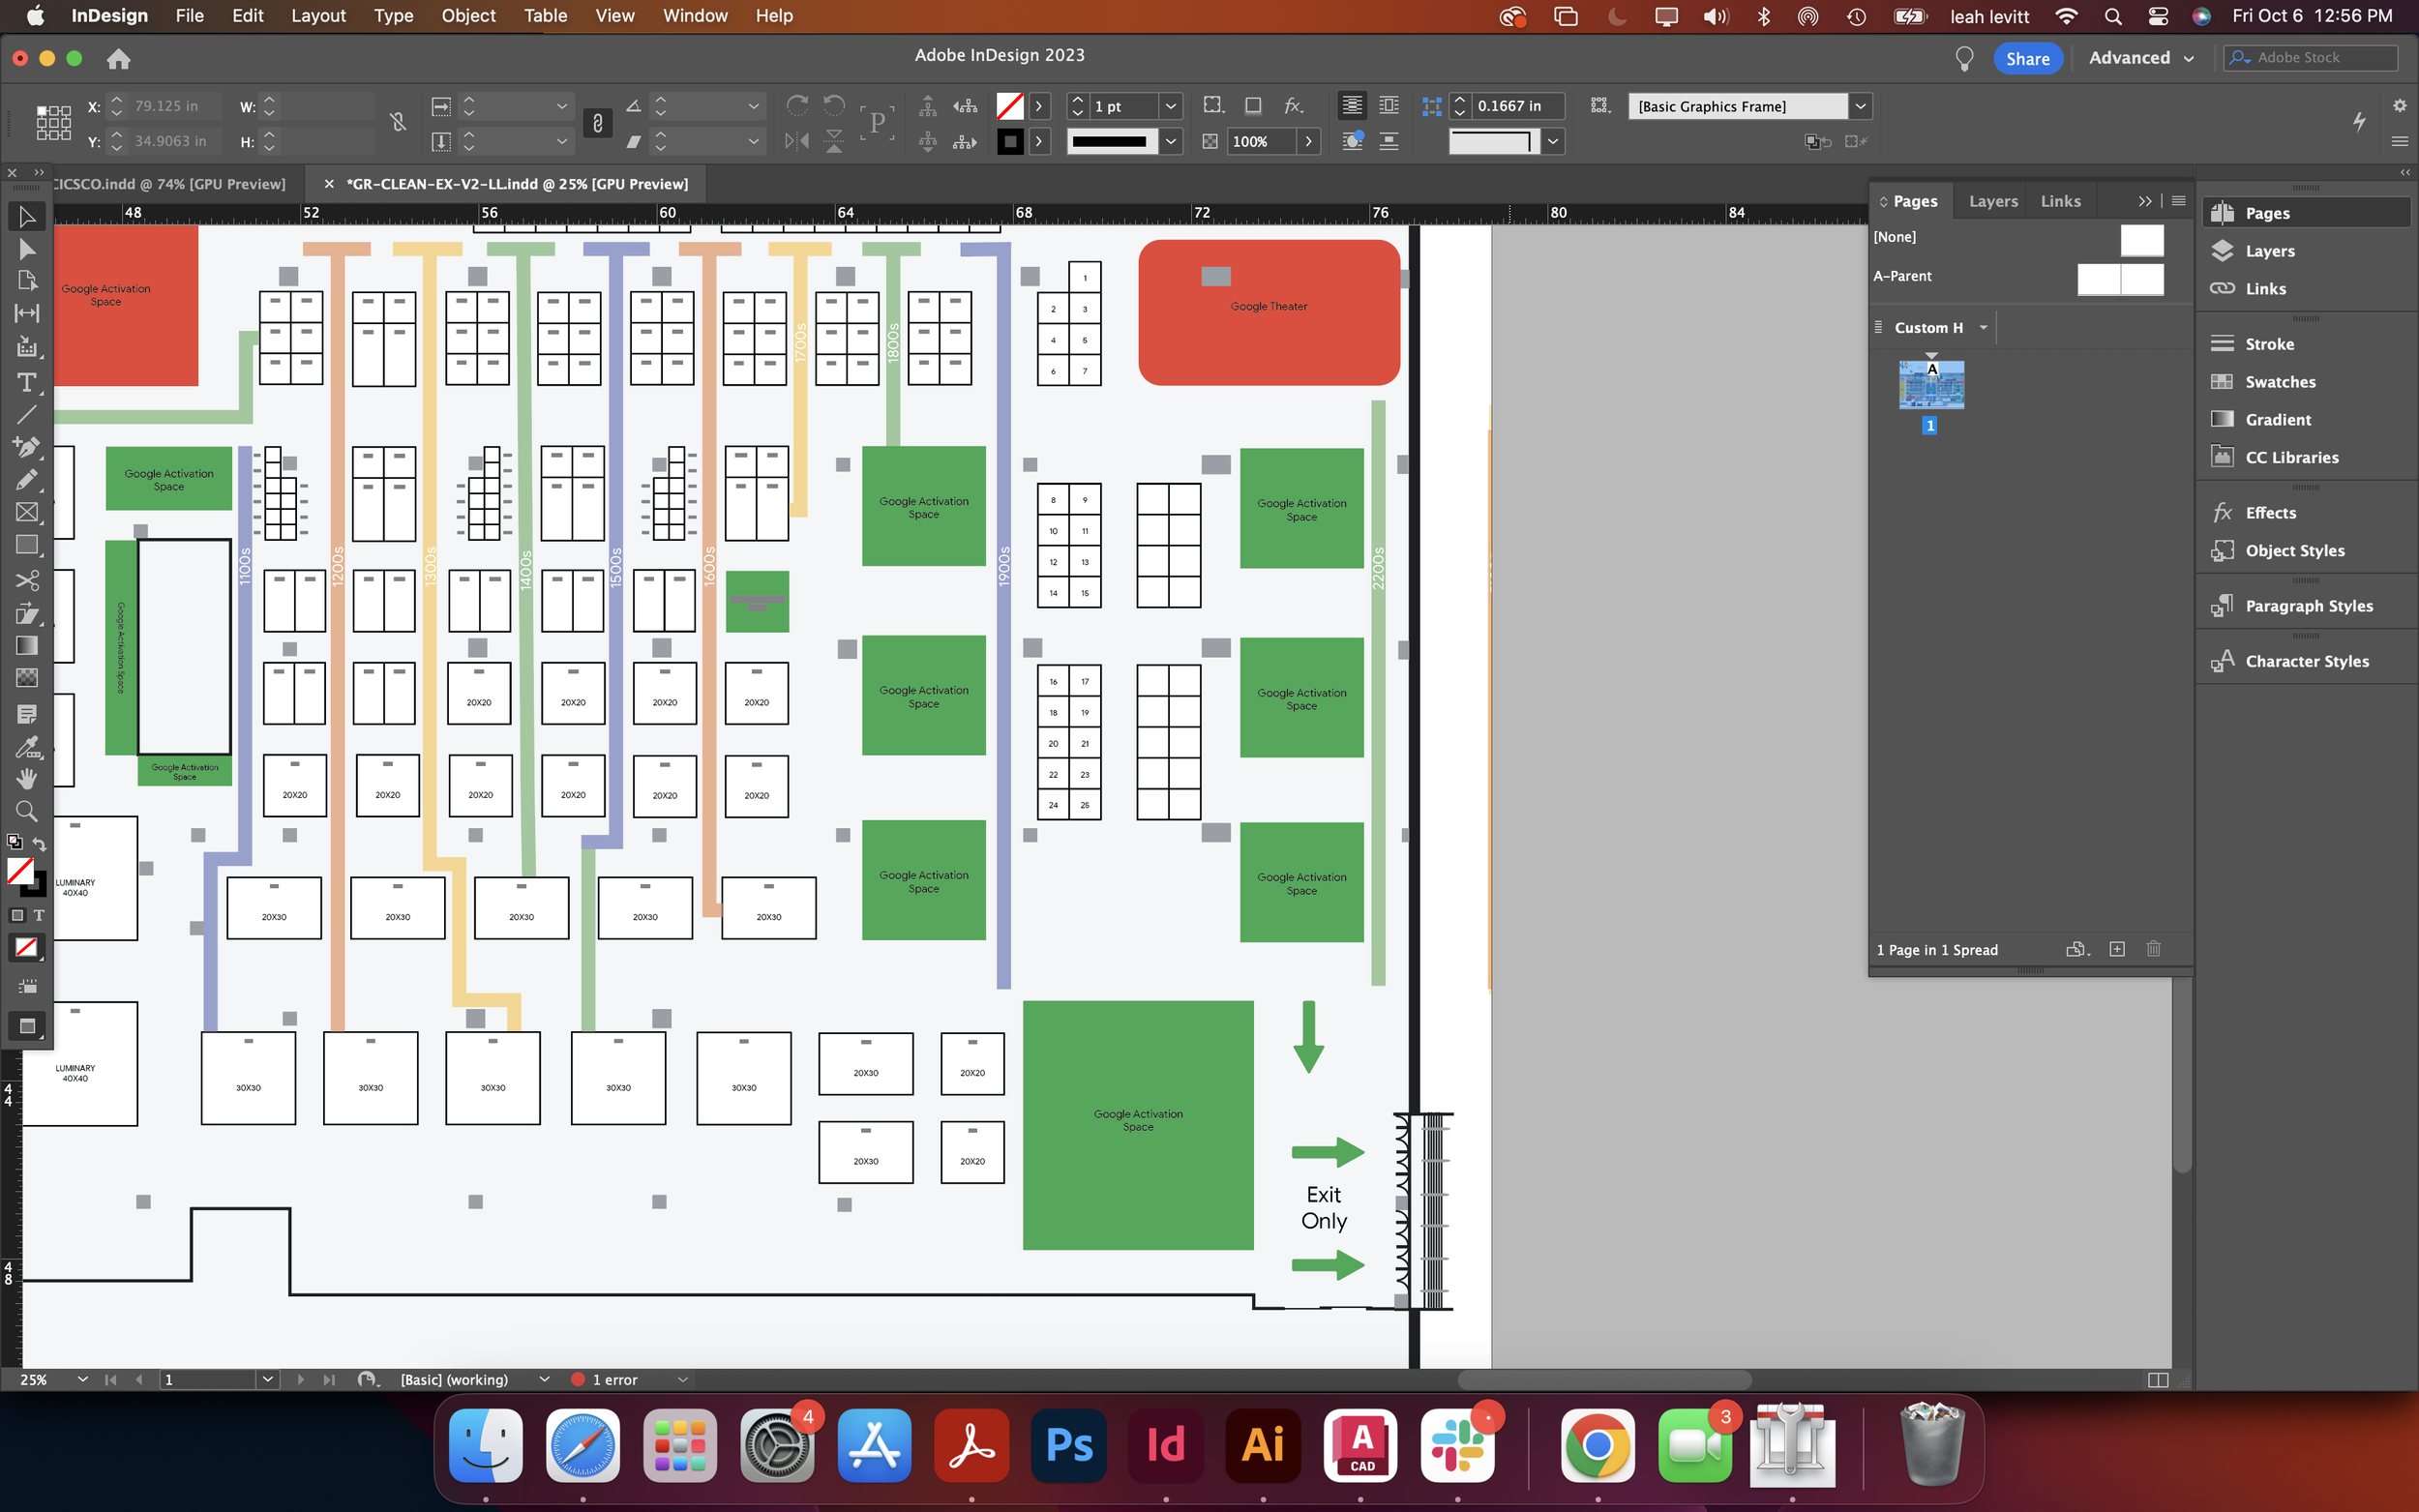Screen dimensions: 2419x1512
Task: Select the Hand tool
Action: tap(27, 779)
